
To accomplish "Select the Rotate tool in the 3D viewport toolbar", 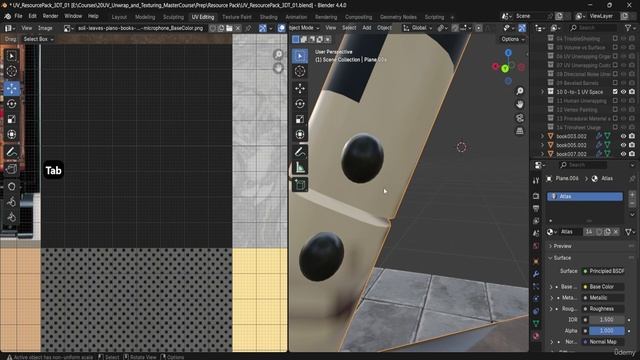I will [300, 104].
